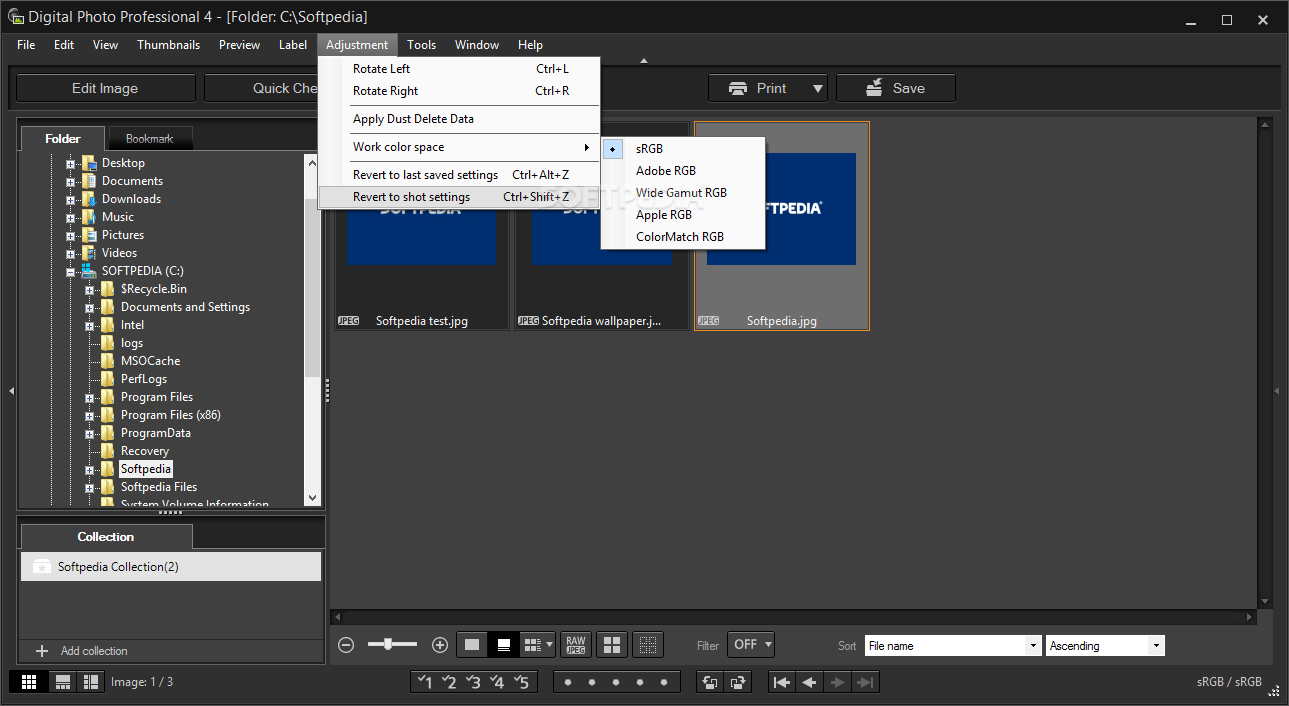Image resolution: width=1289 pixels, height=706 pixels.
Task: Click Add collection
Action: [94, 651]
